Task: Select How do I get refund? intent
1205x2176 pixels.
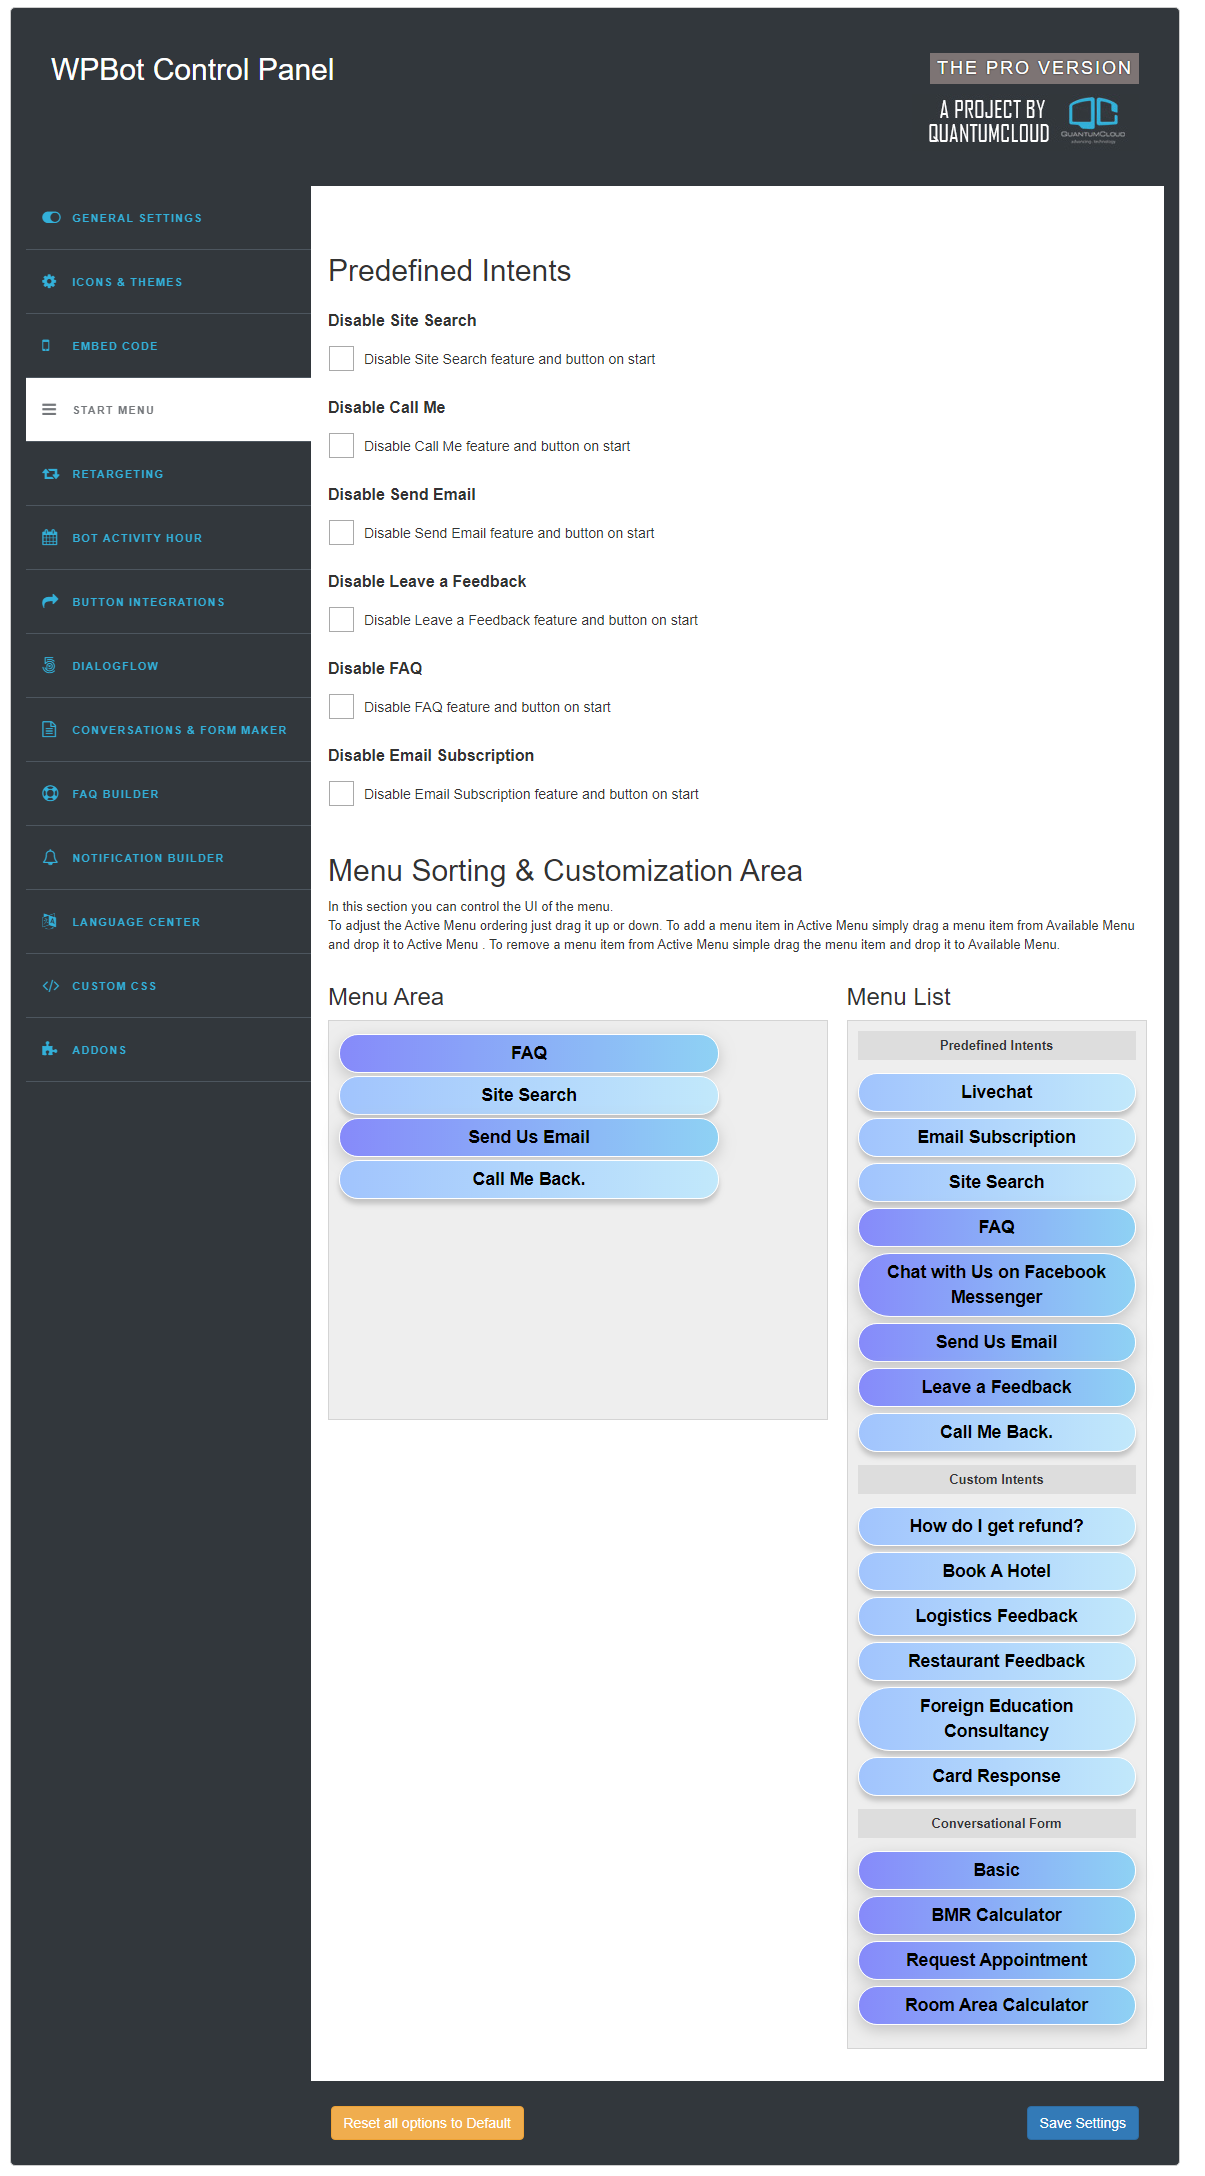Action: (996, 1526)
